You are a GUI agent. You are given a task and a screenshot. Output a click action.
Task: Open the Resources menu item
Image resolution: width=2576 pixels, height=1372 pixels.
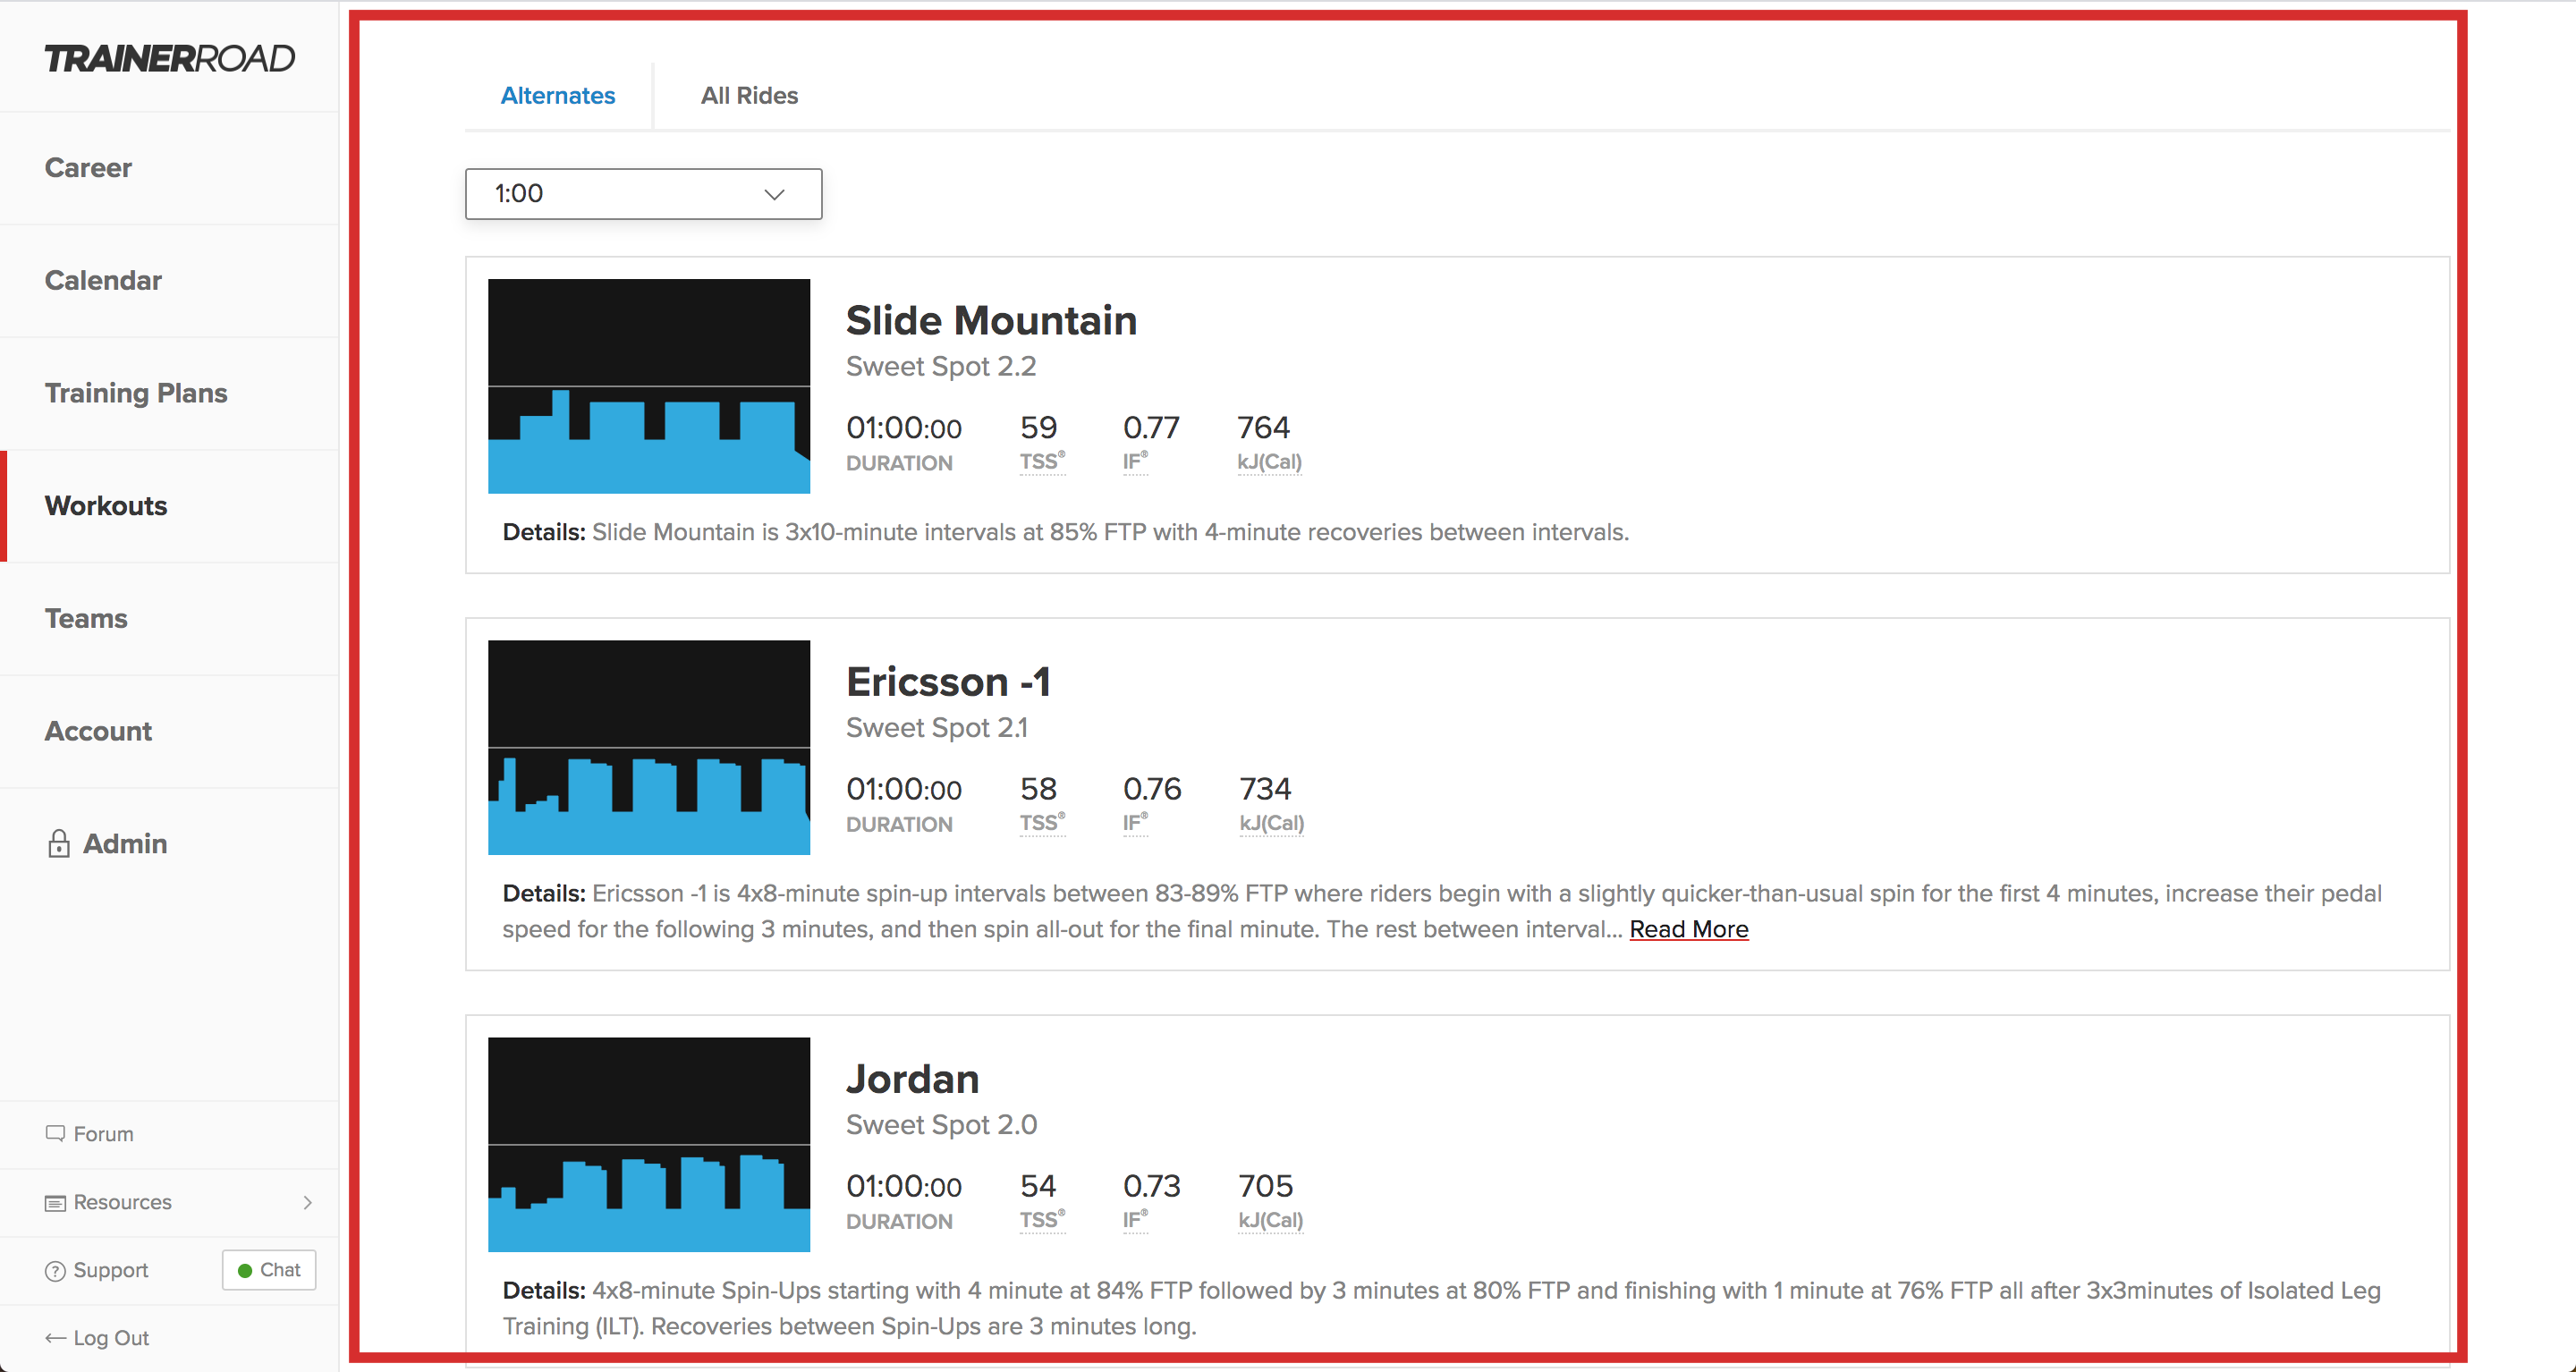pyautogui.click(x=122, y=1202)
